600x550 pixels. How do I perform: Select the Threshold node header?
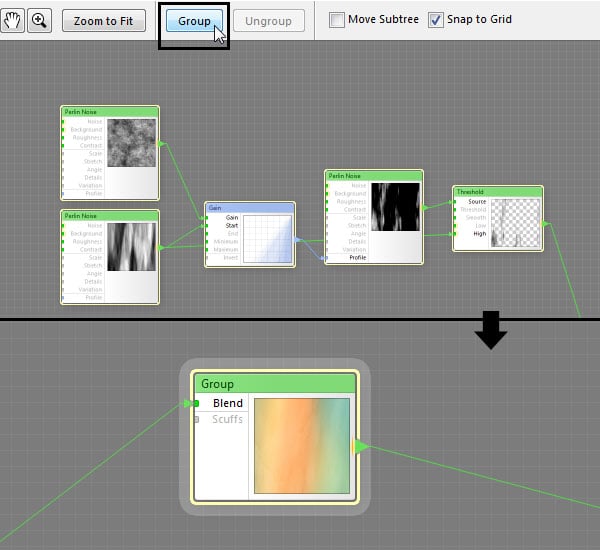(497, 191)
